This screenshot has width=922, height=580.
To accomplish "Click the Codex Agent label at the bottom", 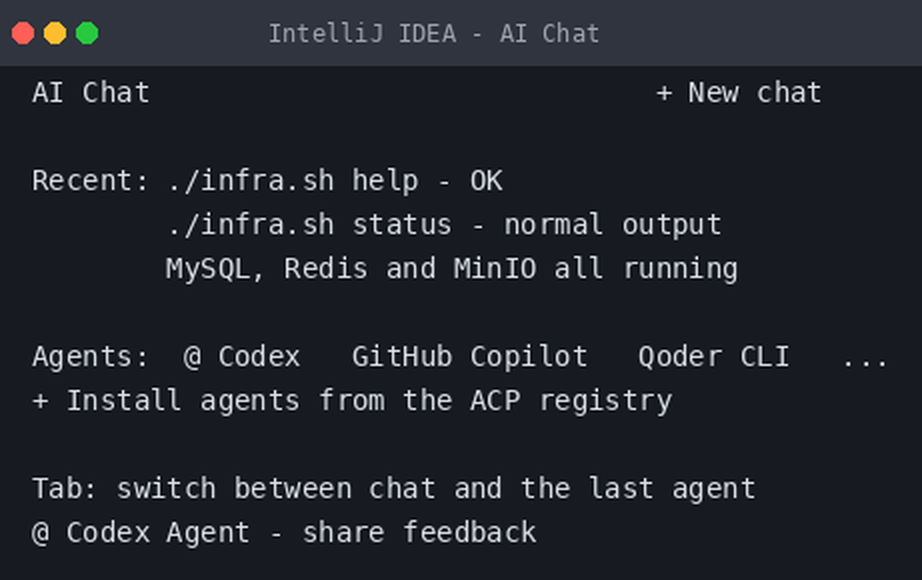I will 158,534.
